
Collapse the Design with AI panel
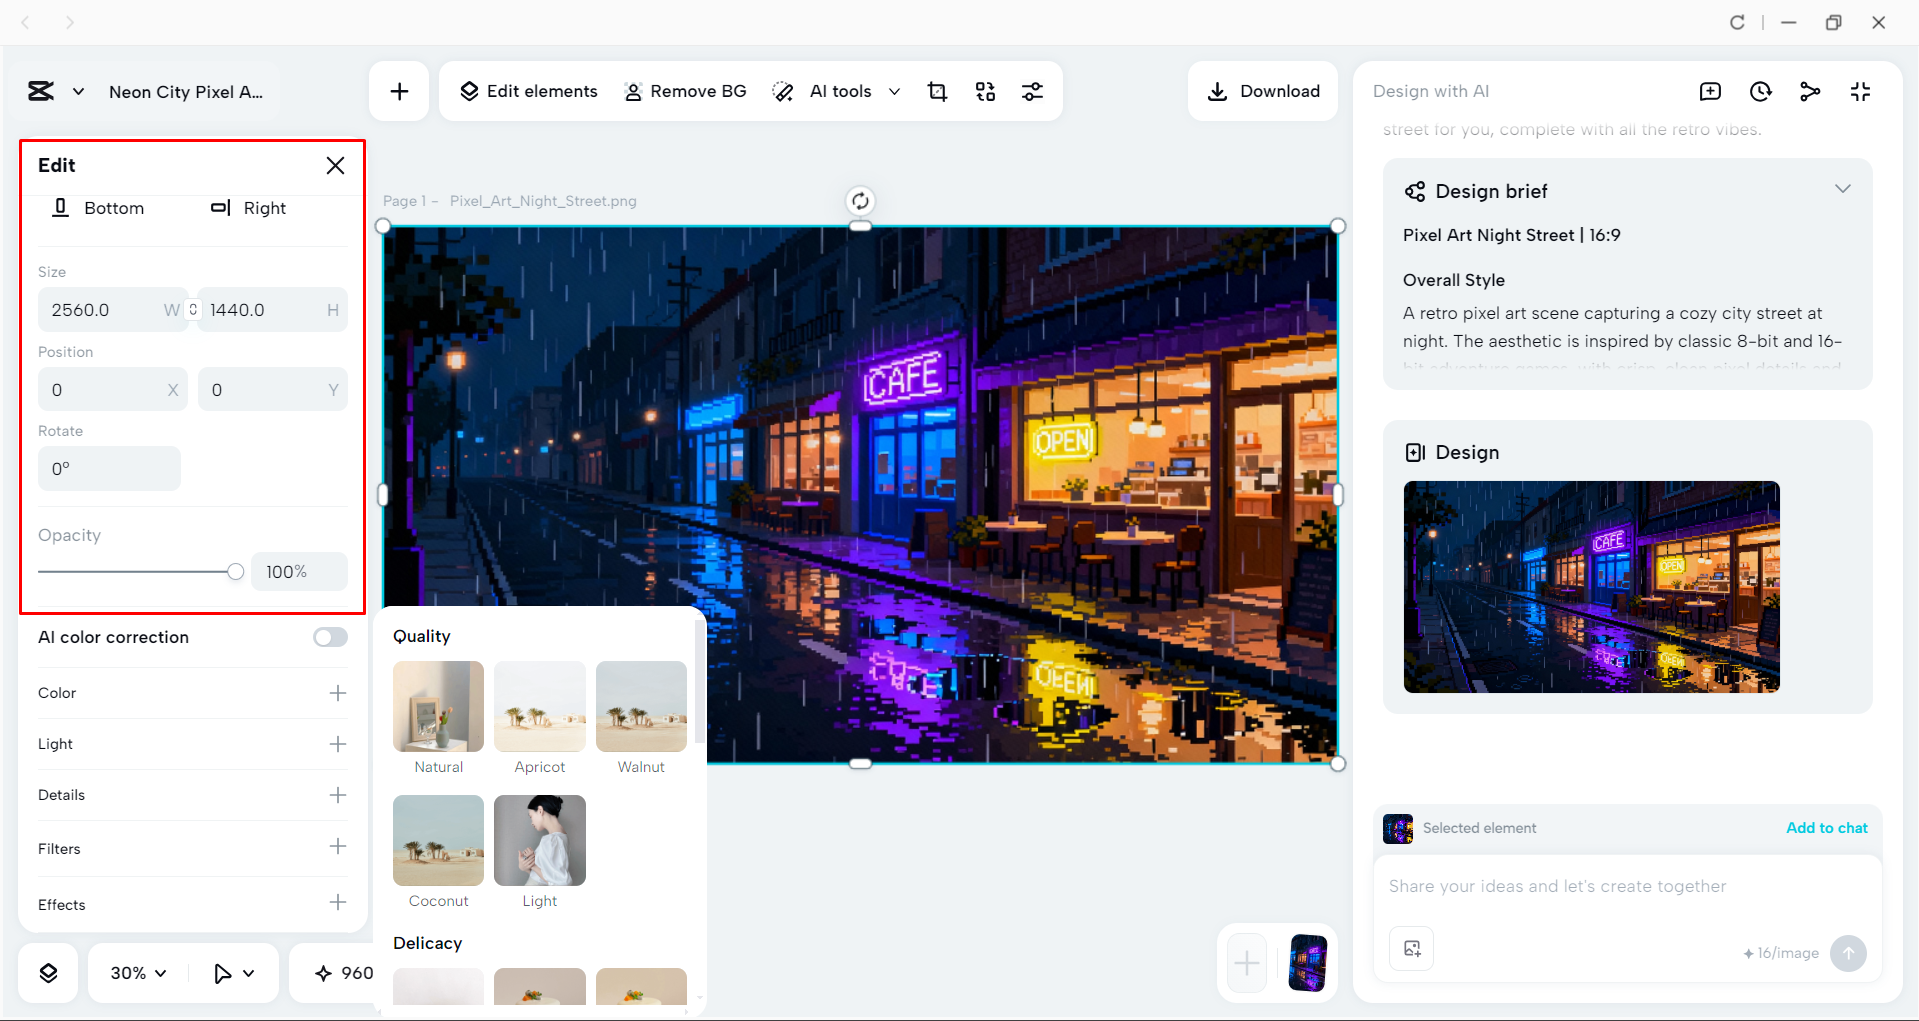(1860, 91)
